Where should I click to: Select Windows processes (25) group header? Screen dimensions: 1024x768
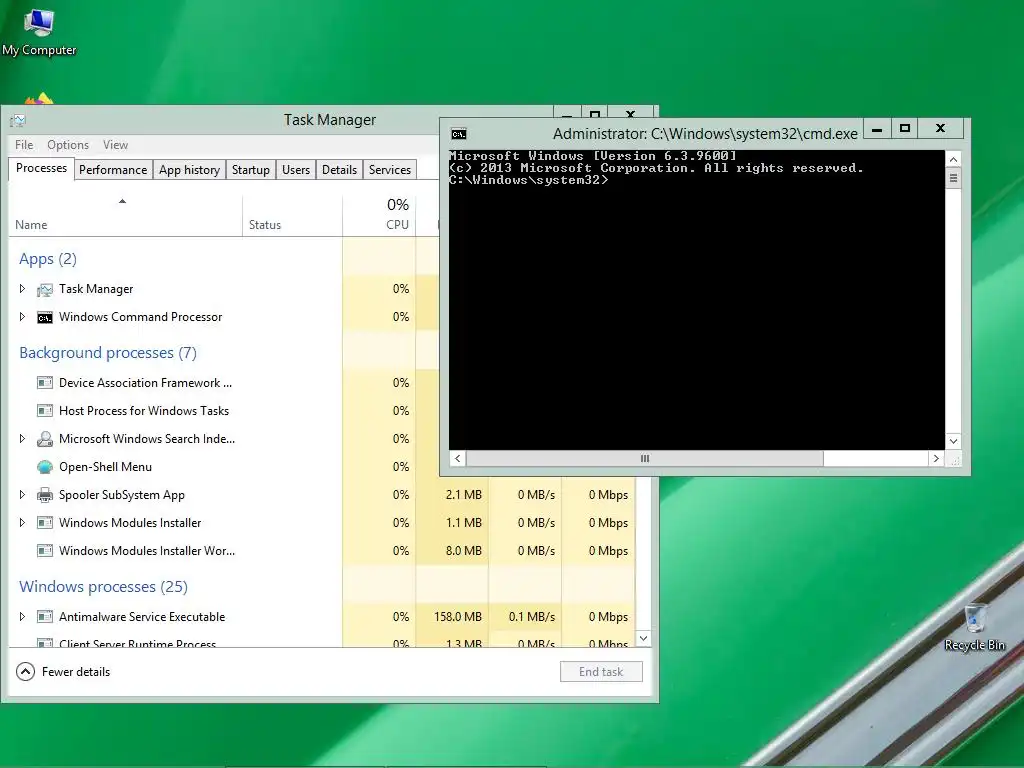pos(103,586)
